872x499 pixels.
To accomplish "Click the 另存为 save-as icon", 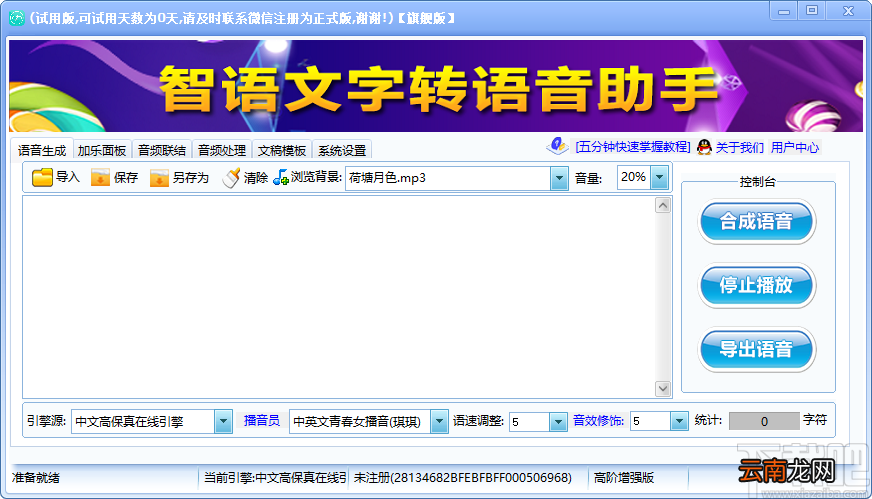I will 159,177.
